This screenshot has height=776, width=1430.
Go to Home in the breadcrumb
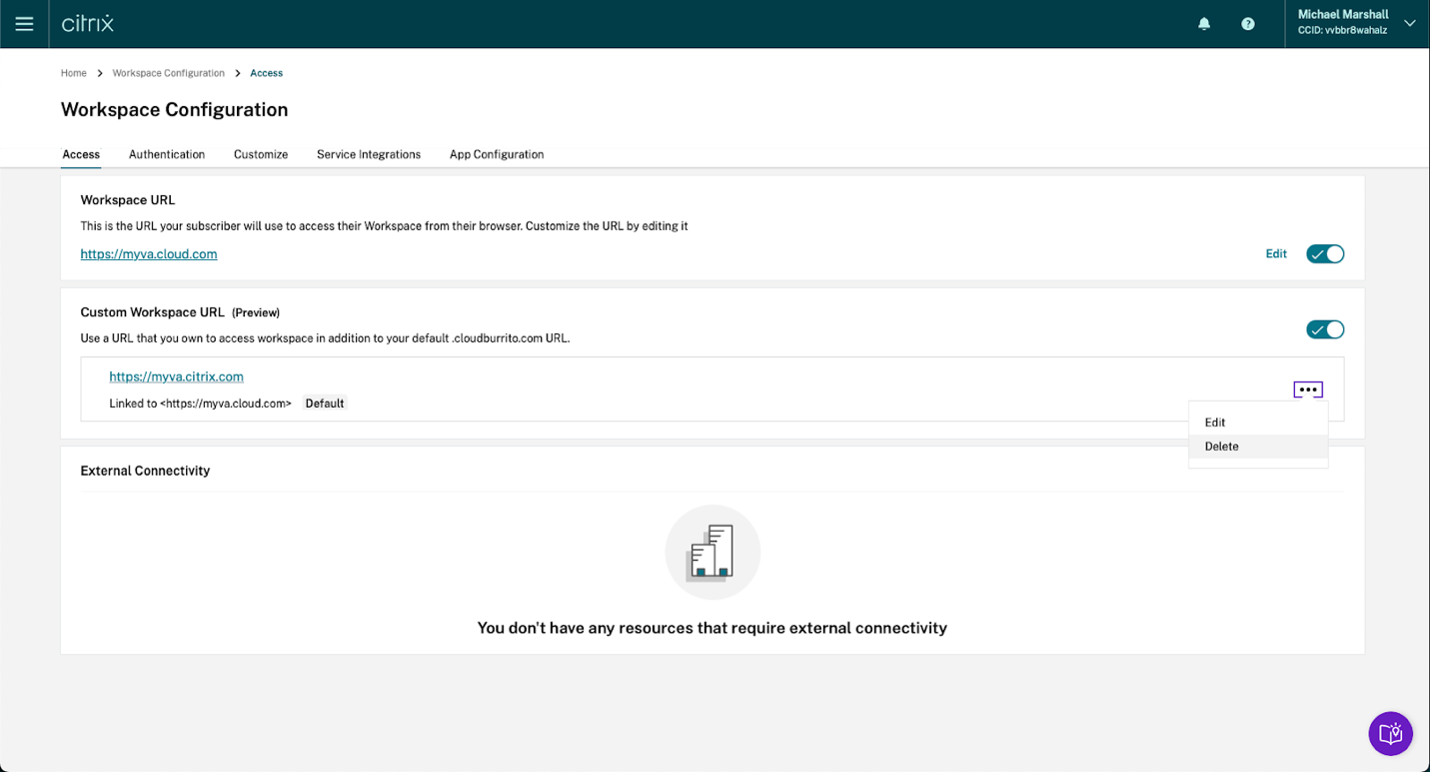point(74,73)
